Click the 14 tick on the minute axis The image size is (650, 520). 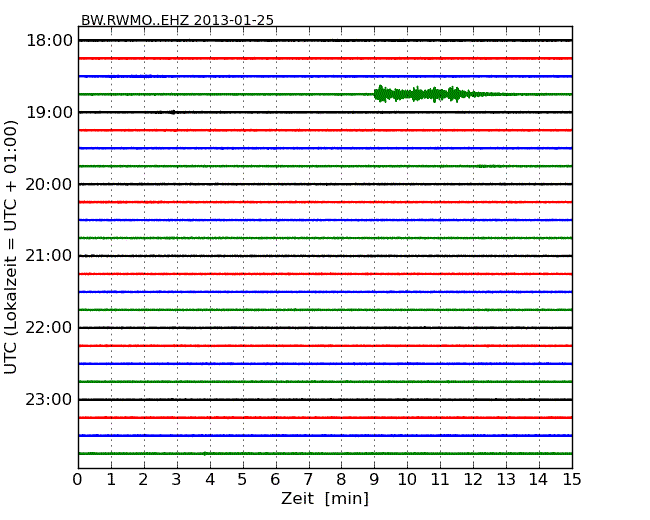pyautogui.click(x=539, y=480)
